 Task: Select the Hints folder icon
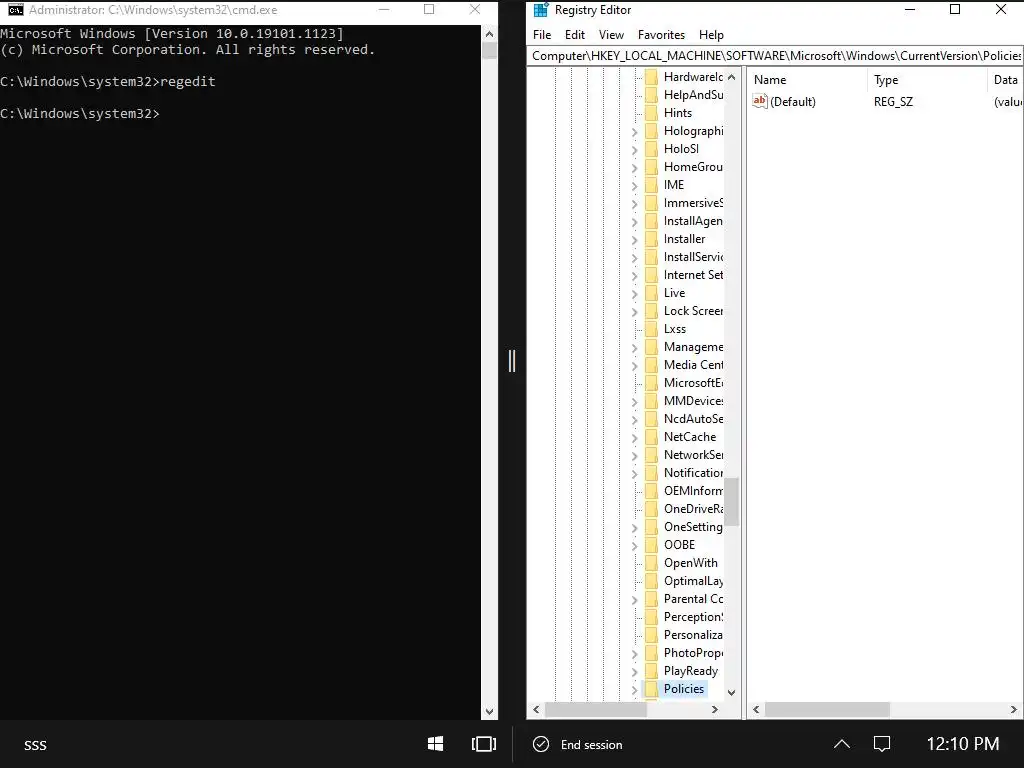(x=651, y=113)
